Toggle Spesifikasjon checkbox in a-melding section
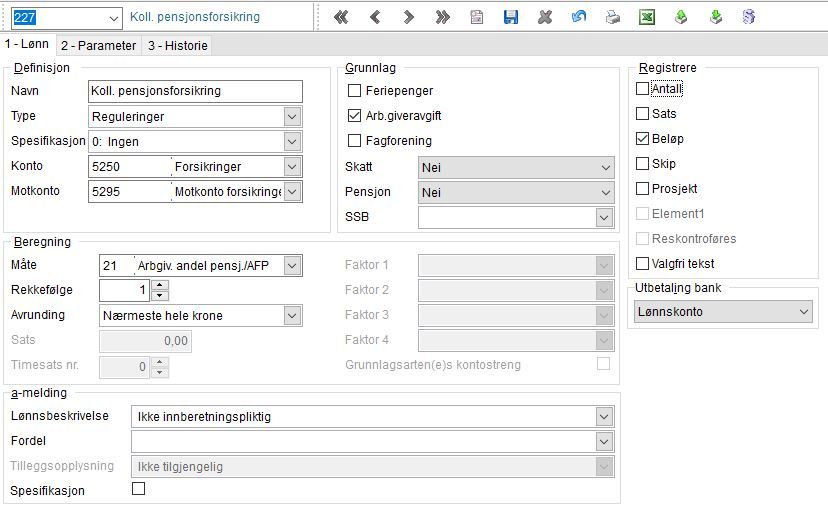The image size is (828, 511). [138, 489]
